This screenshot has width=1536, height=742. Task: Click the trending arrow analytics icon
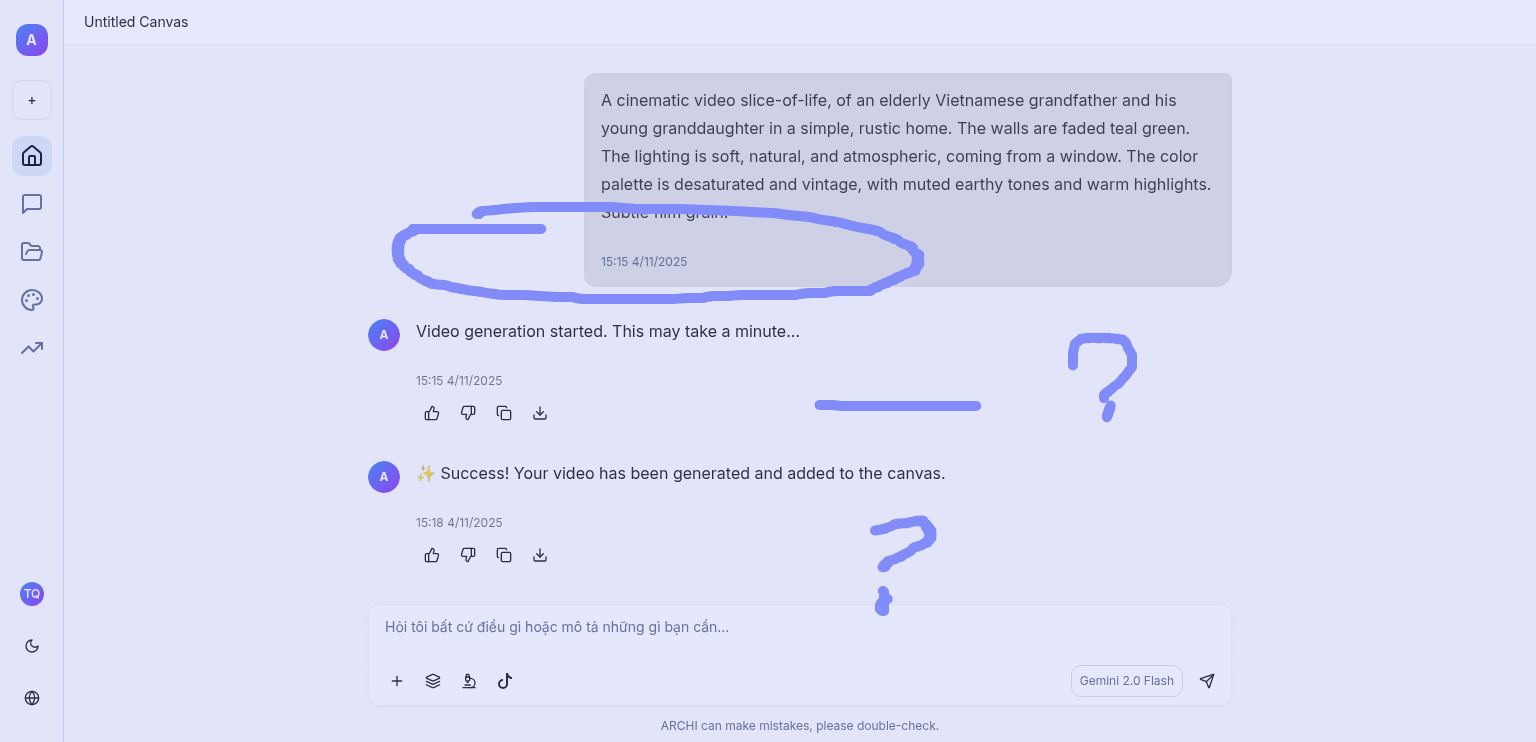[32, 348]
